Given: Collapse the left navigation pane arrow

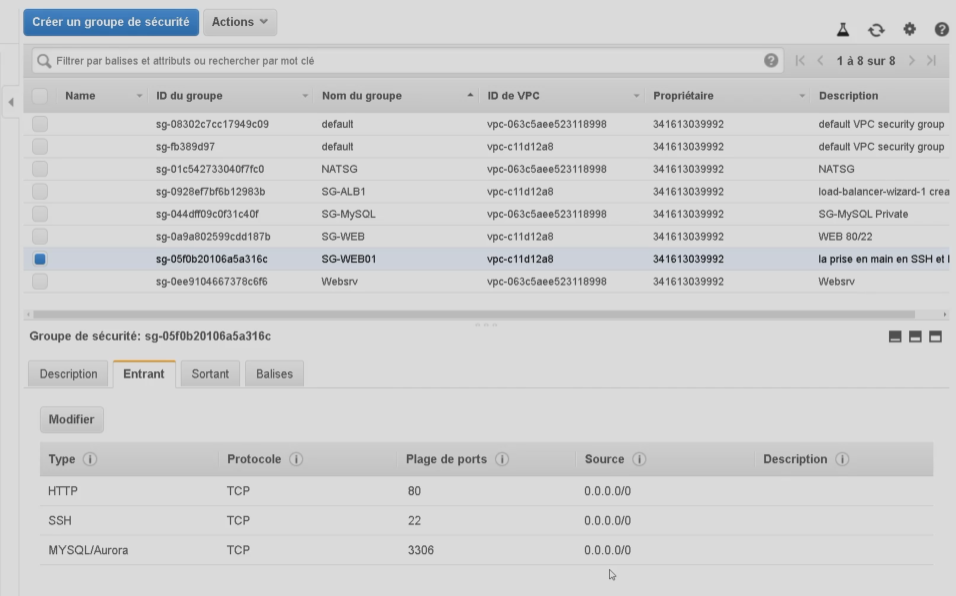Looking at the screenshot, I should click(11, 102).
